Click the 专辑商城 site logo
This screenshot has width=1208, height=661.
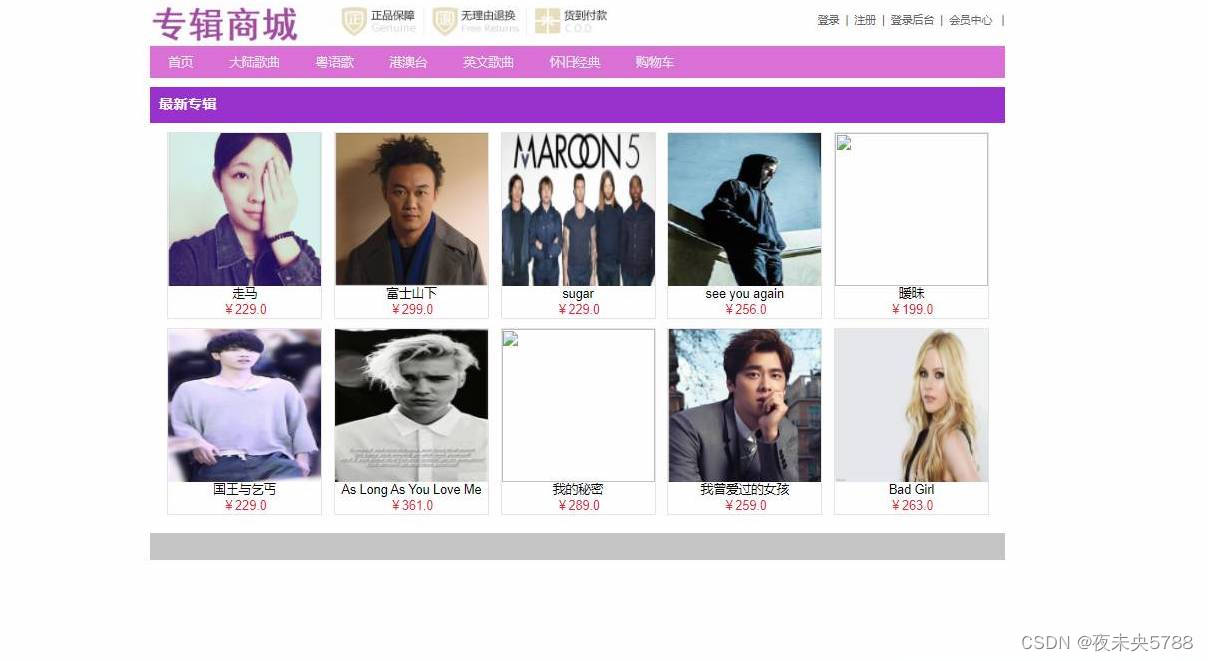[x=225, y=24]
